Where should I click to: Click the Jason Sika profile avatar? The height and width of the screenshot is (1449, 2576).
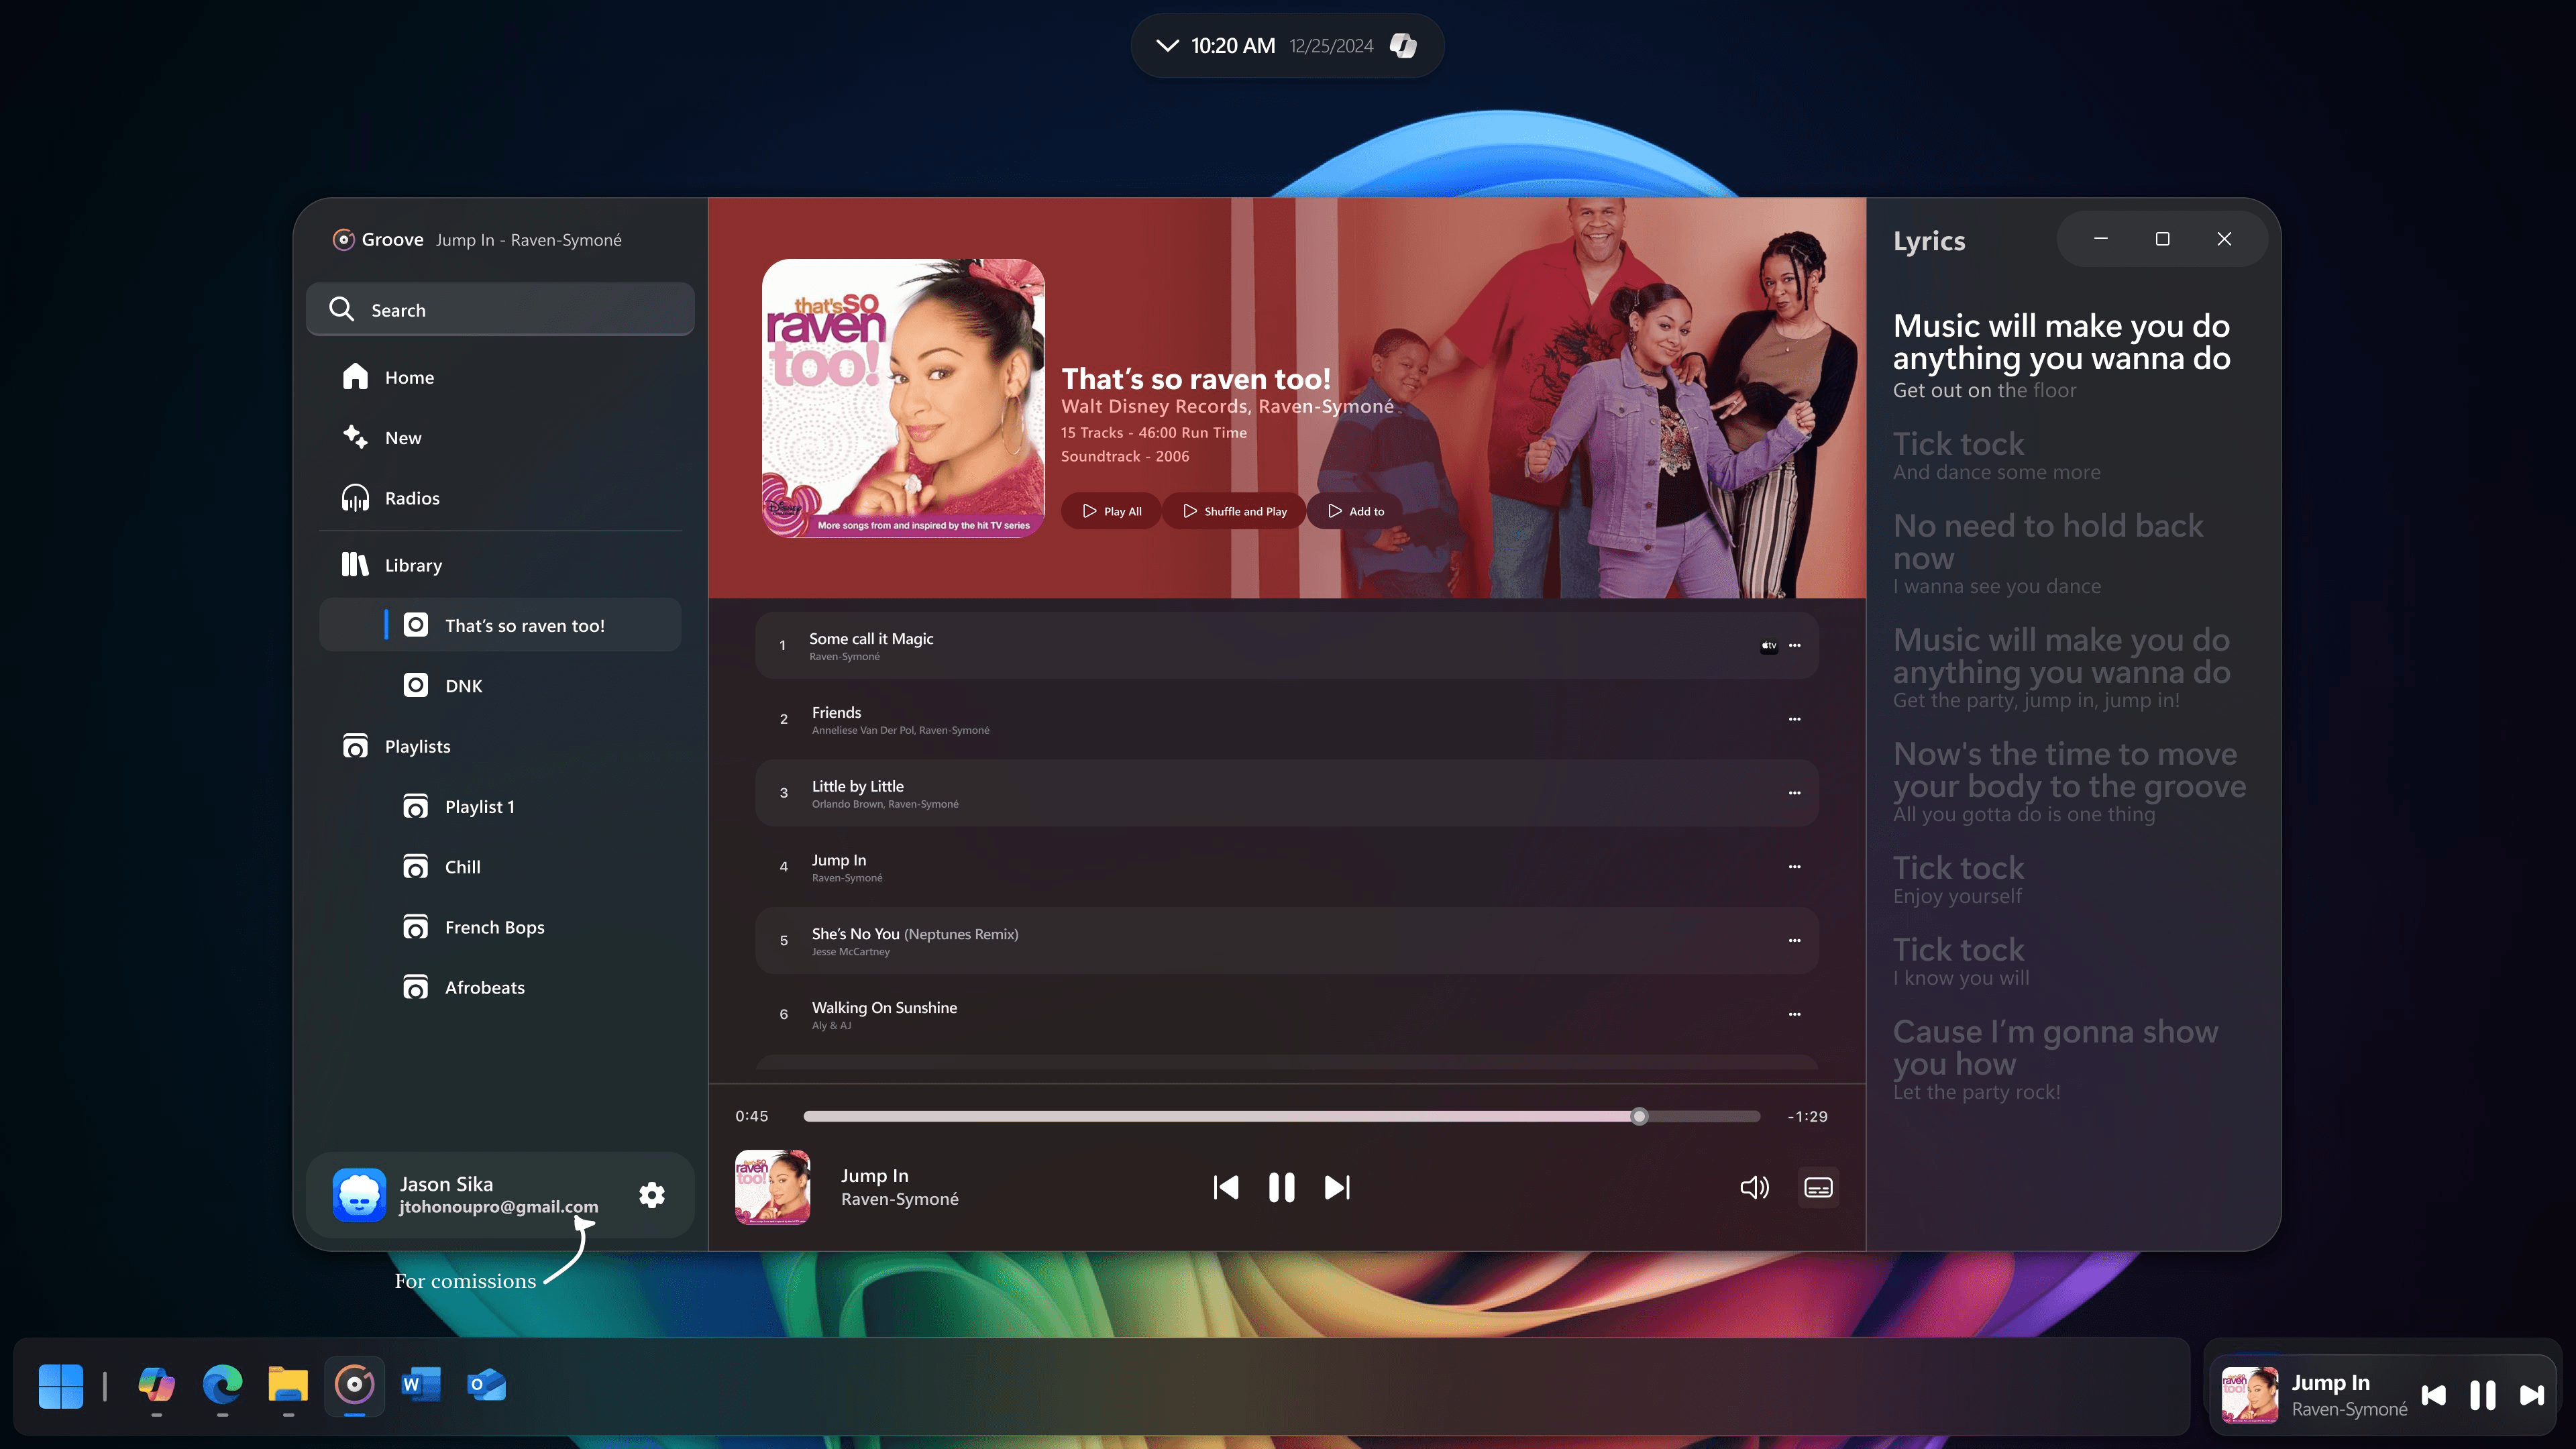(x=359, y=1195)
